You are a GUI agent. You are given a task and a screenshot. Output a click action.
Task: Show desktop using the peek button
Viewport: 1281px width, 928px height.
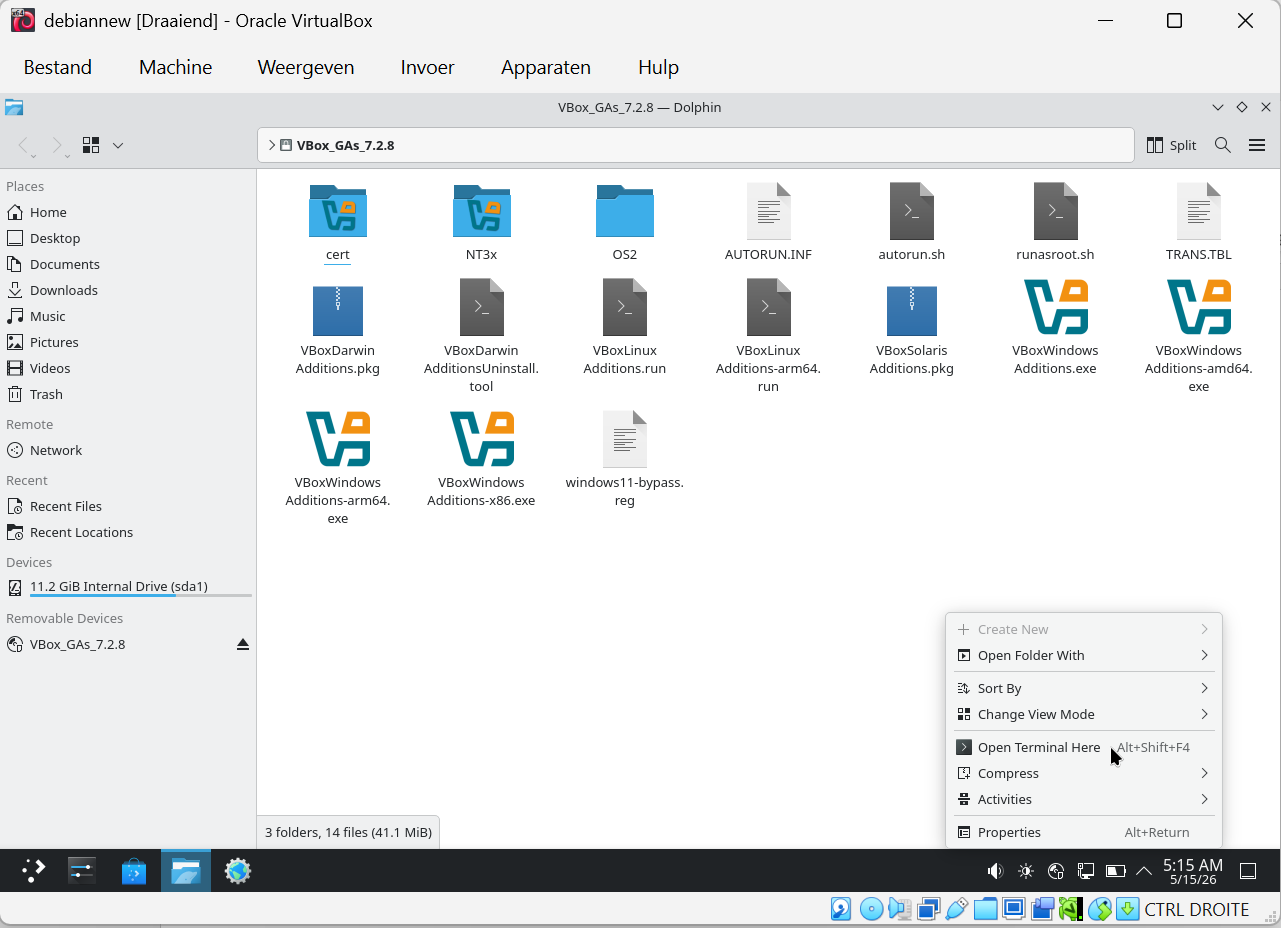click(x=1248, y=871)
